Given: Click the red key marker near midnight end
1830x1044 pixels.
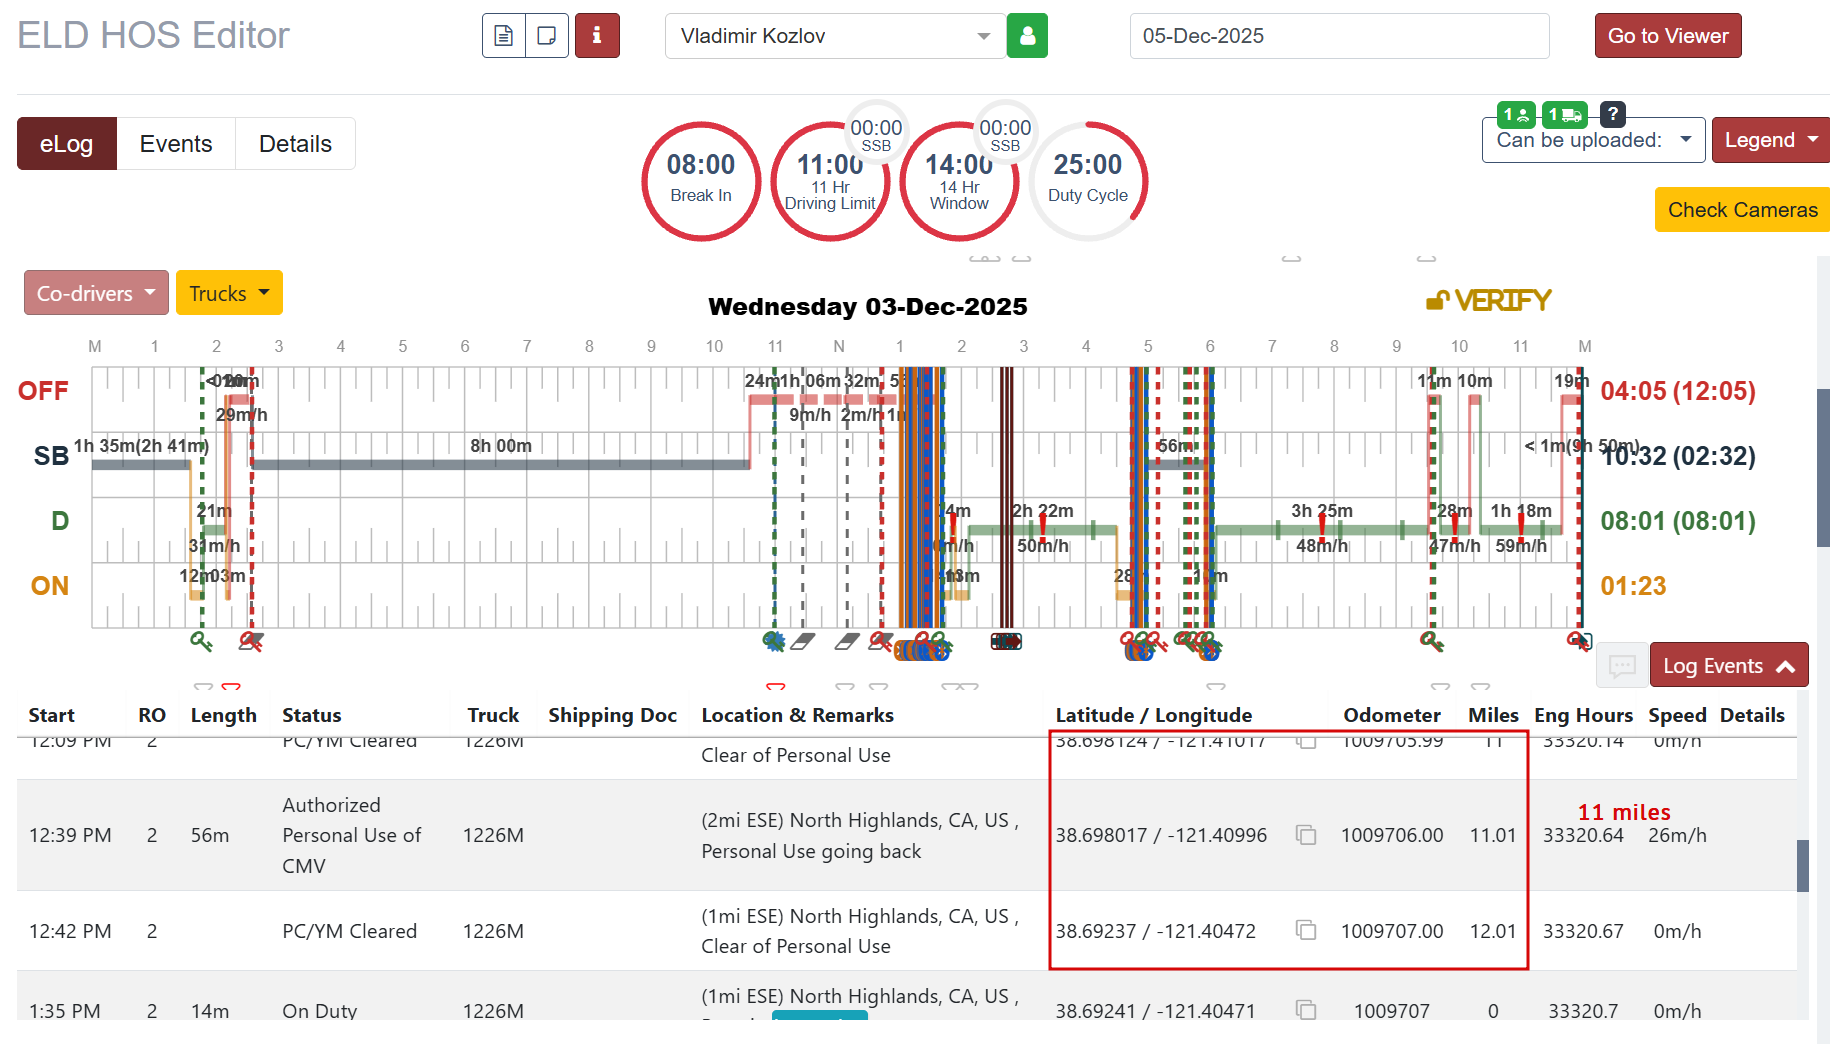Looking at the screenshot, I should 1577,641.
